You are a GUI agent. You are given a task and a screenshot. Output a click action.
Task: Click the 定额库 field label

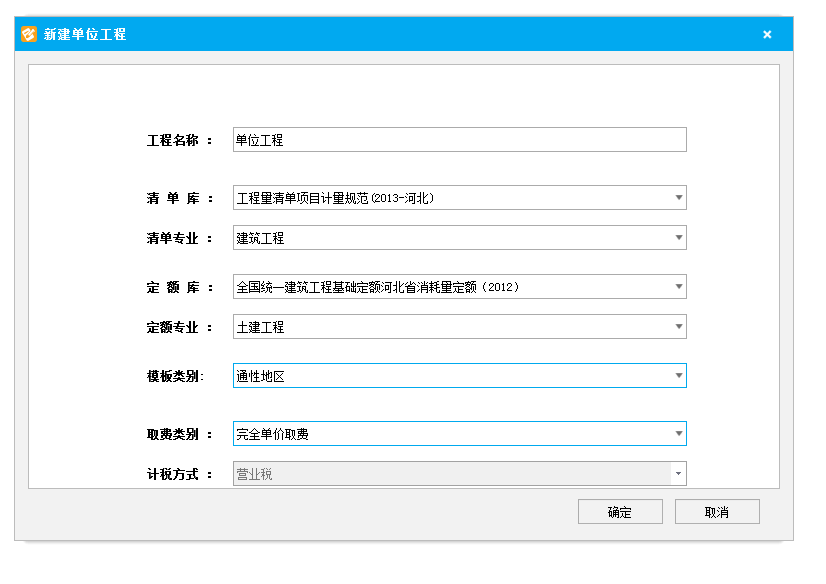point(179,287)
